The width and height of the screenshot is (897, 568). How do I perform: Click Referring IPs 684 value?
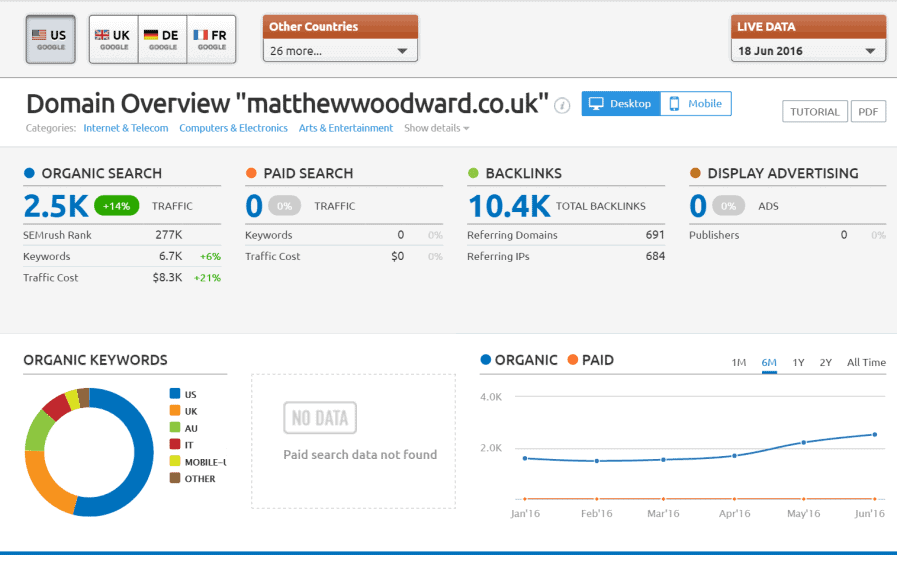coord(655,256)
